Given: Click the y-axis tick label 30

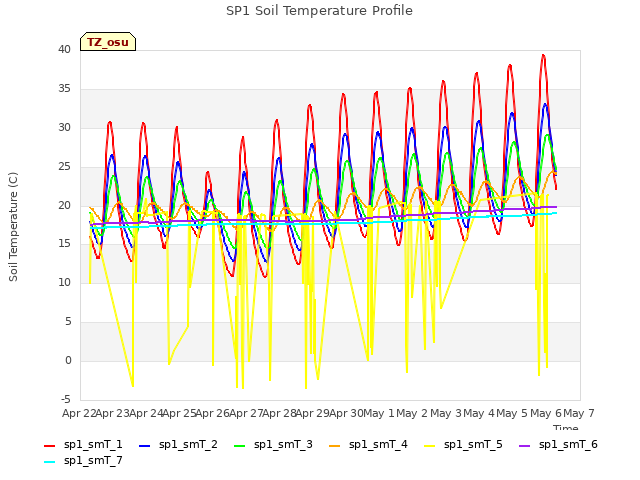Looking at the screenshot, I should [64, 128].
